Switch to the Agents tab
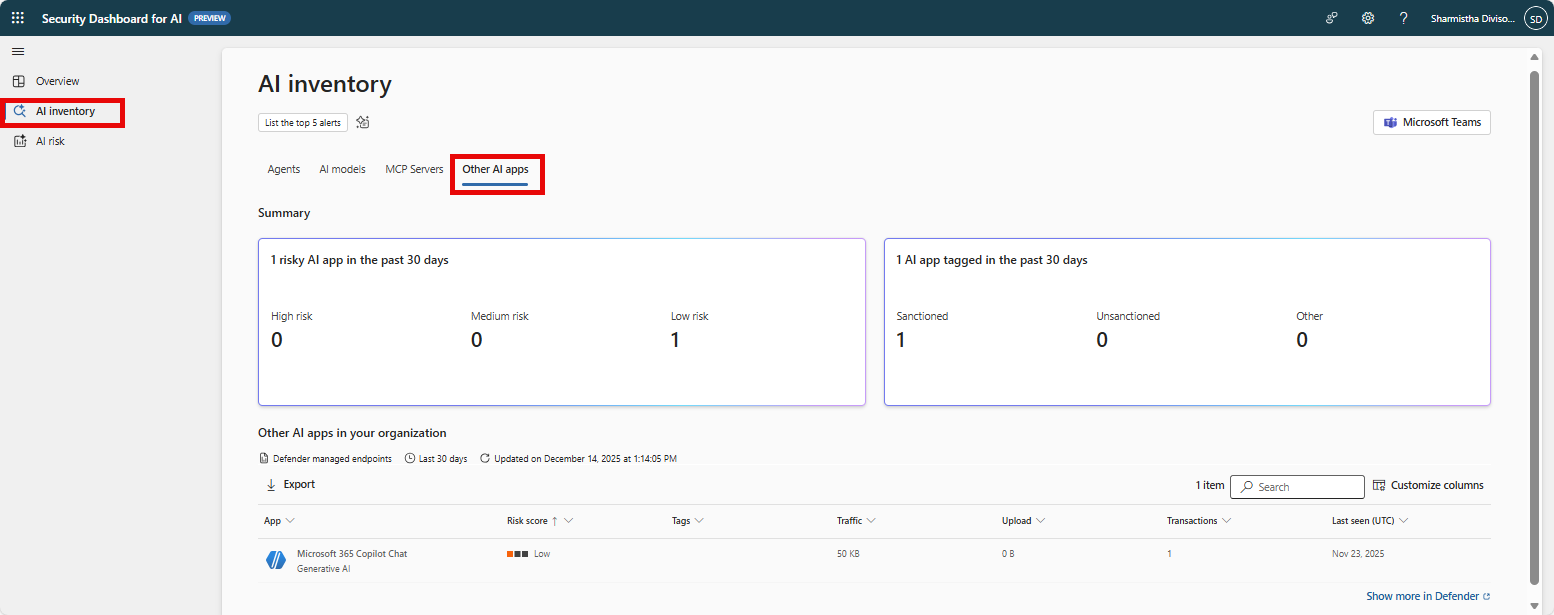1554x615 pixels. [x=284, y=169]
